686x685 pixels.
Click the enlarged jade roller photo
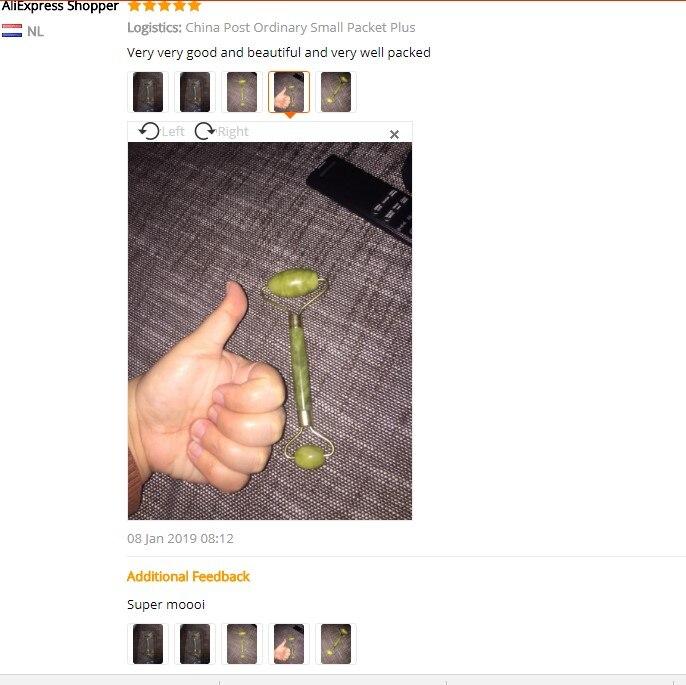pyautogui.click(x=270, y=331)
